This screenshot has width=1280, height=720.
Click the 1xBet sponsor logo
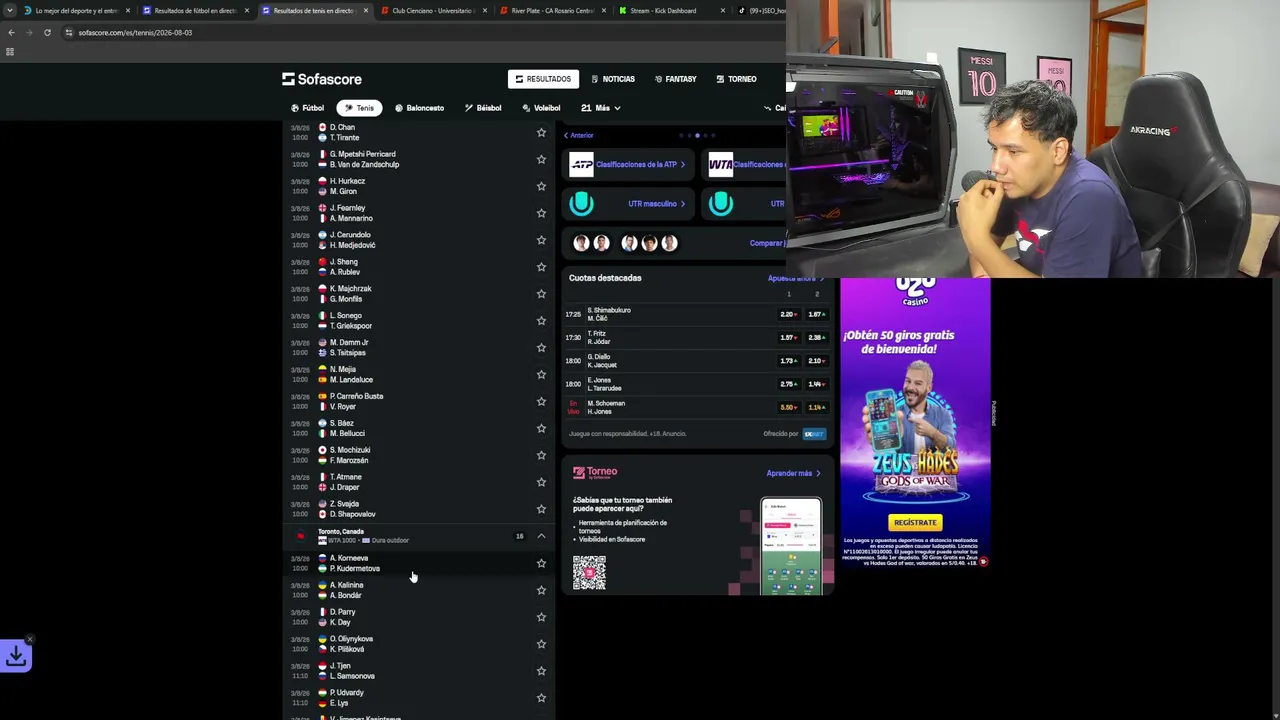tap(814, 434)
